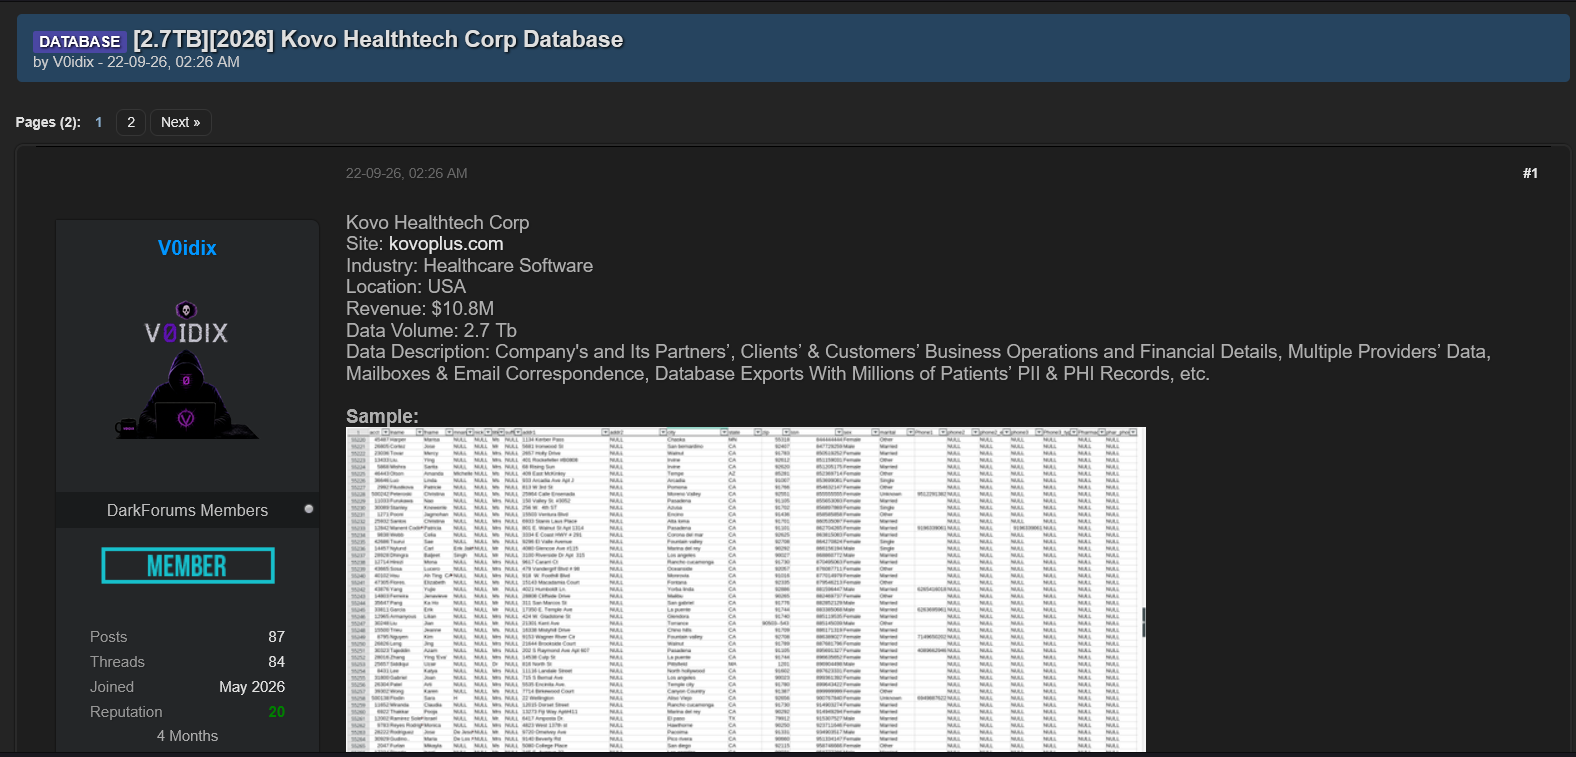Image resolution: width=1576 pixels, height=757 pixels.
Task: Go to page 2 of the thread
Action: coord(131,122)
